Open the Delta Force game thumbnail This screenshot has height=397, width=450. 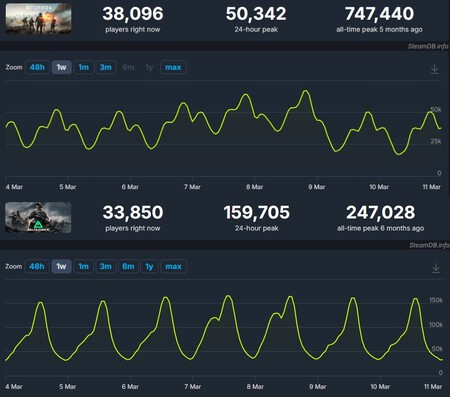(x=38, y=217)
